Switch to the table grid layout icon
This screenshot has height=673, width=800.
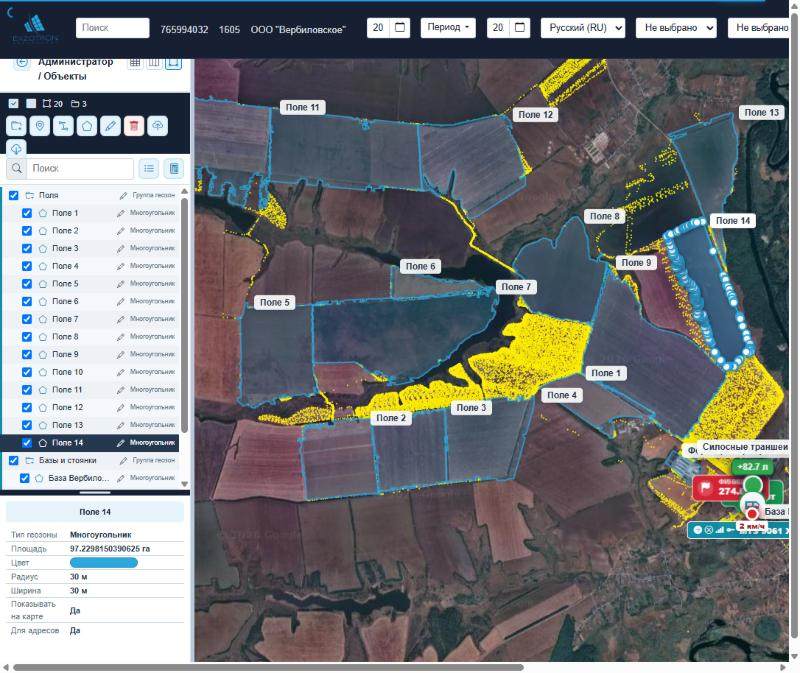click(135, 63)
